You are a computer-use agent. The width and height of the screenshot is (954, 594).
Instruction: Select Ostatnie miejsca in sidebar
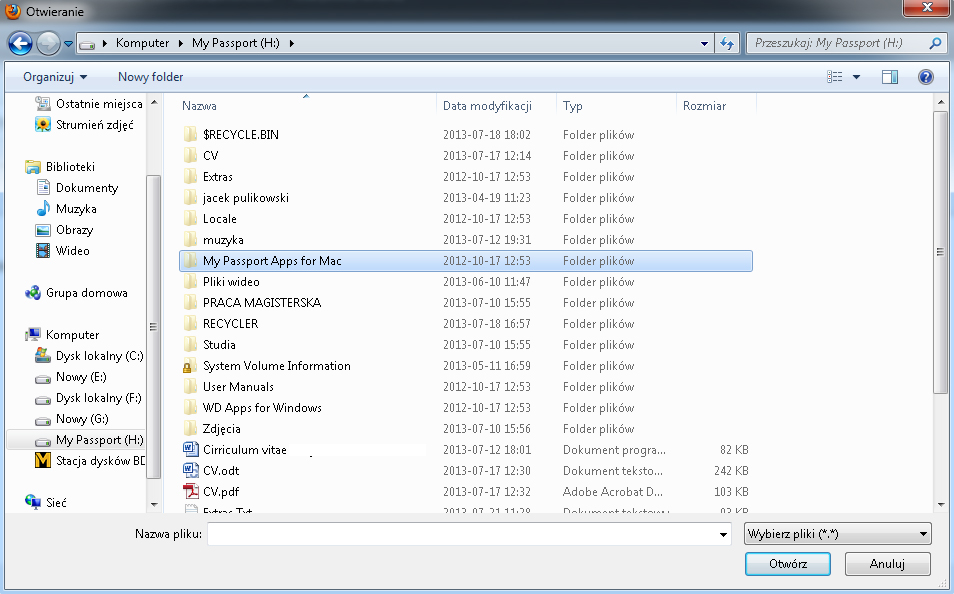pos(88,104)
